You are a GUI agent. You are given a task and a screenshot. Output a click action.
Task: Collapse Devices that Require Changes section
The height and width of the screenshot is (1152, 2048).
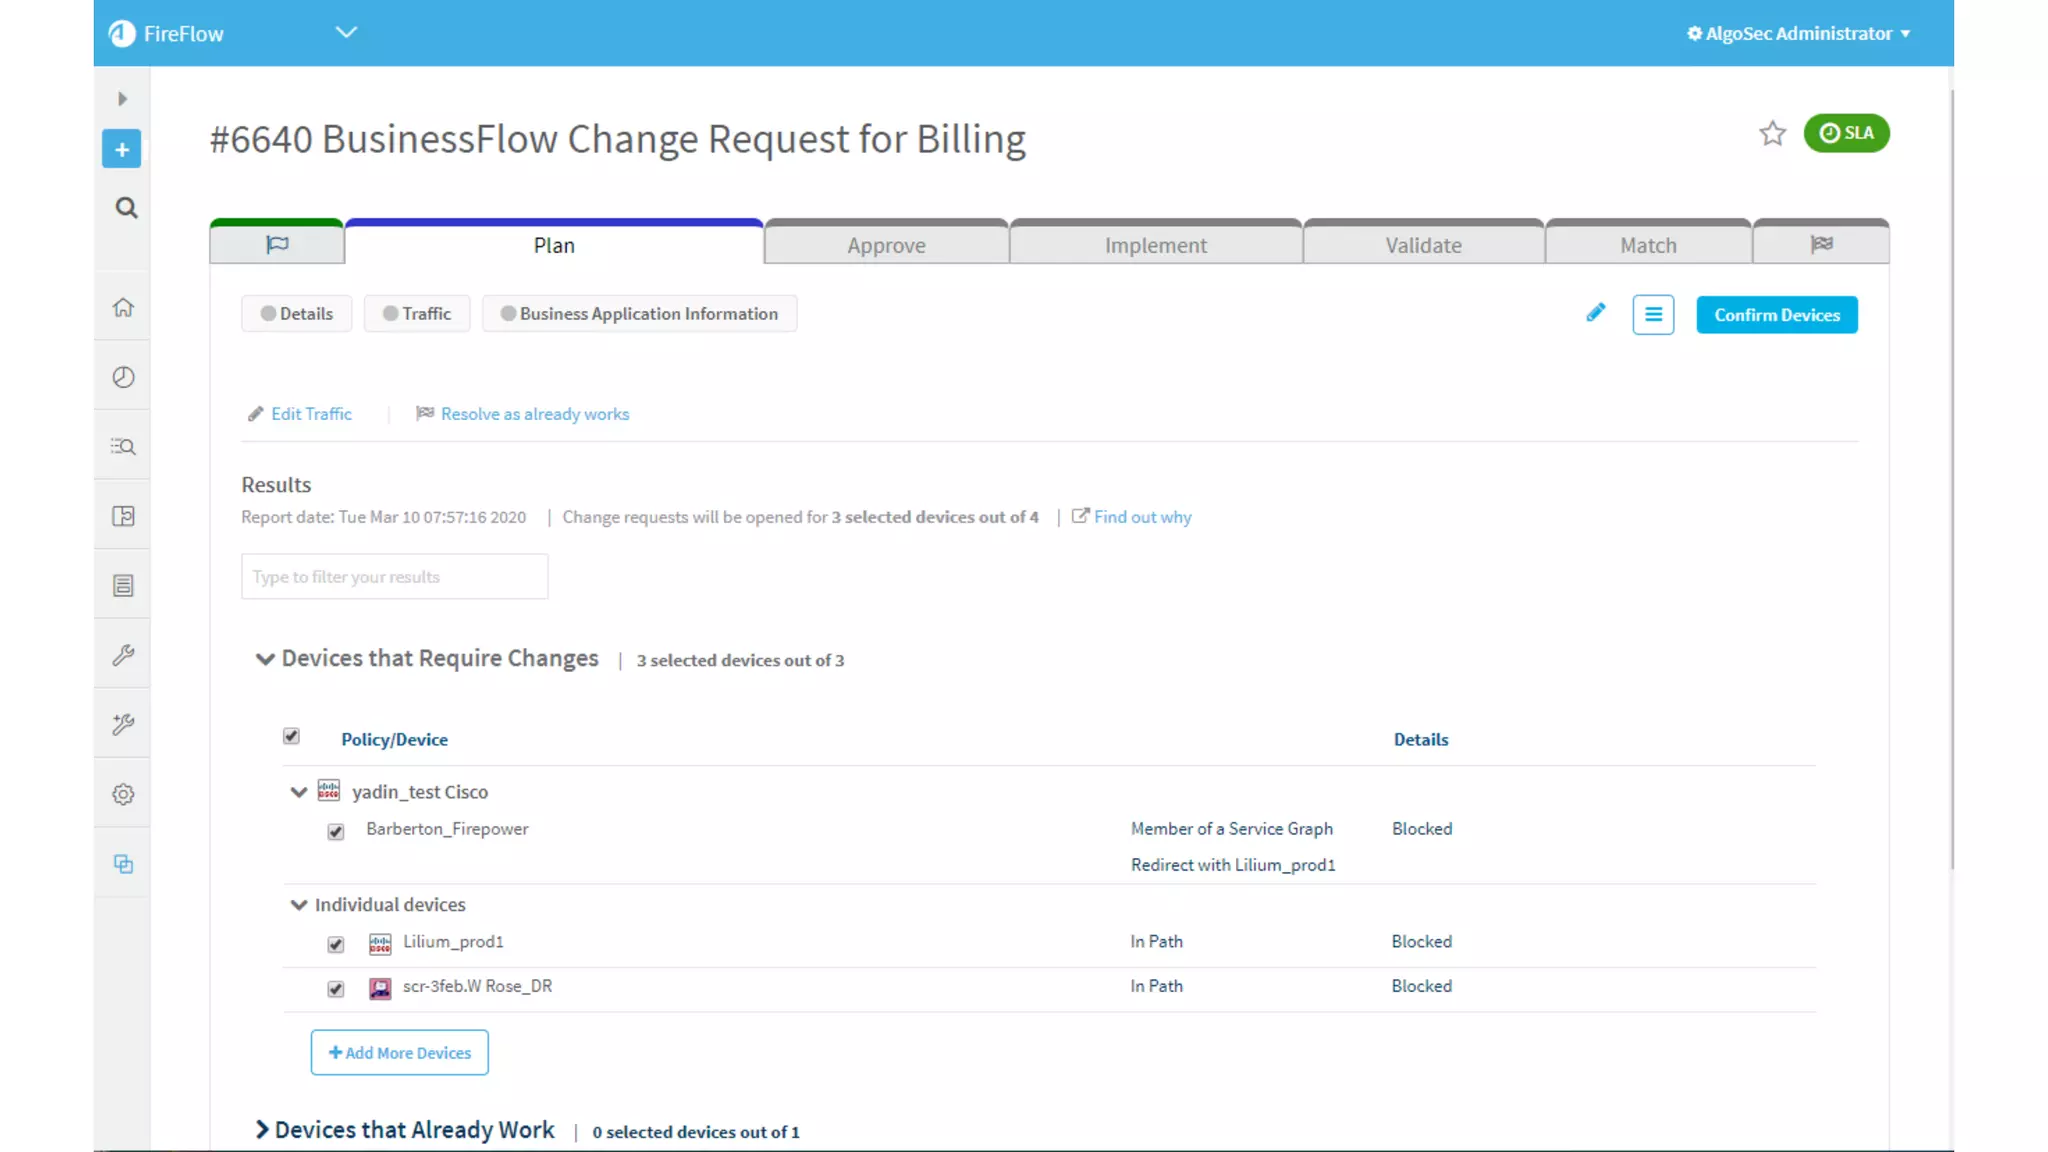pyautogui.click(x=265, y=659)
